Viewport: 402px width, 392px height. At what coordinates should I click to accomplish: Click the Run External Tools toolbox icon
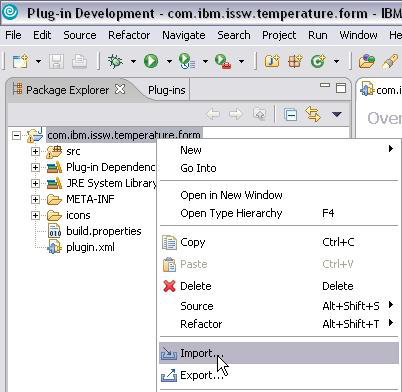coord(223,61)
